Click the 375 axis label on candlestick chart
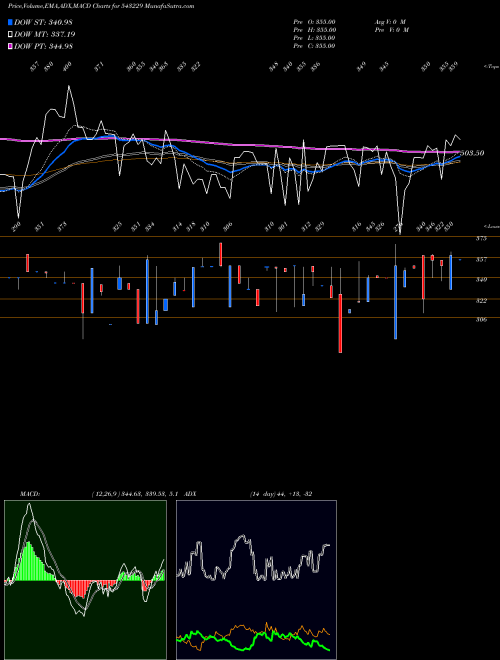Image resolution: width=500 pixels, height=660 pixels. [481, 239]
